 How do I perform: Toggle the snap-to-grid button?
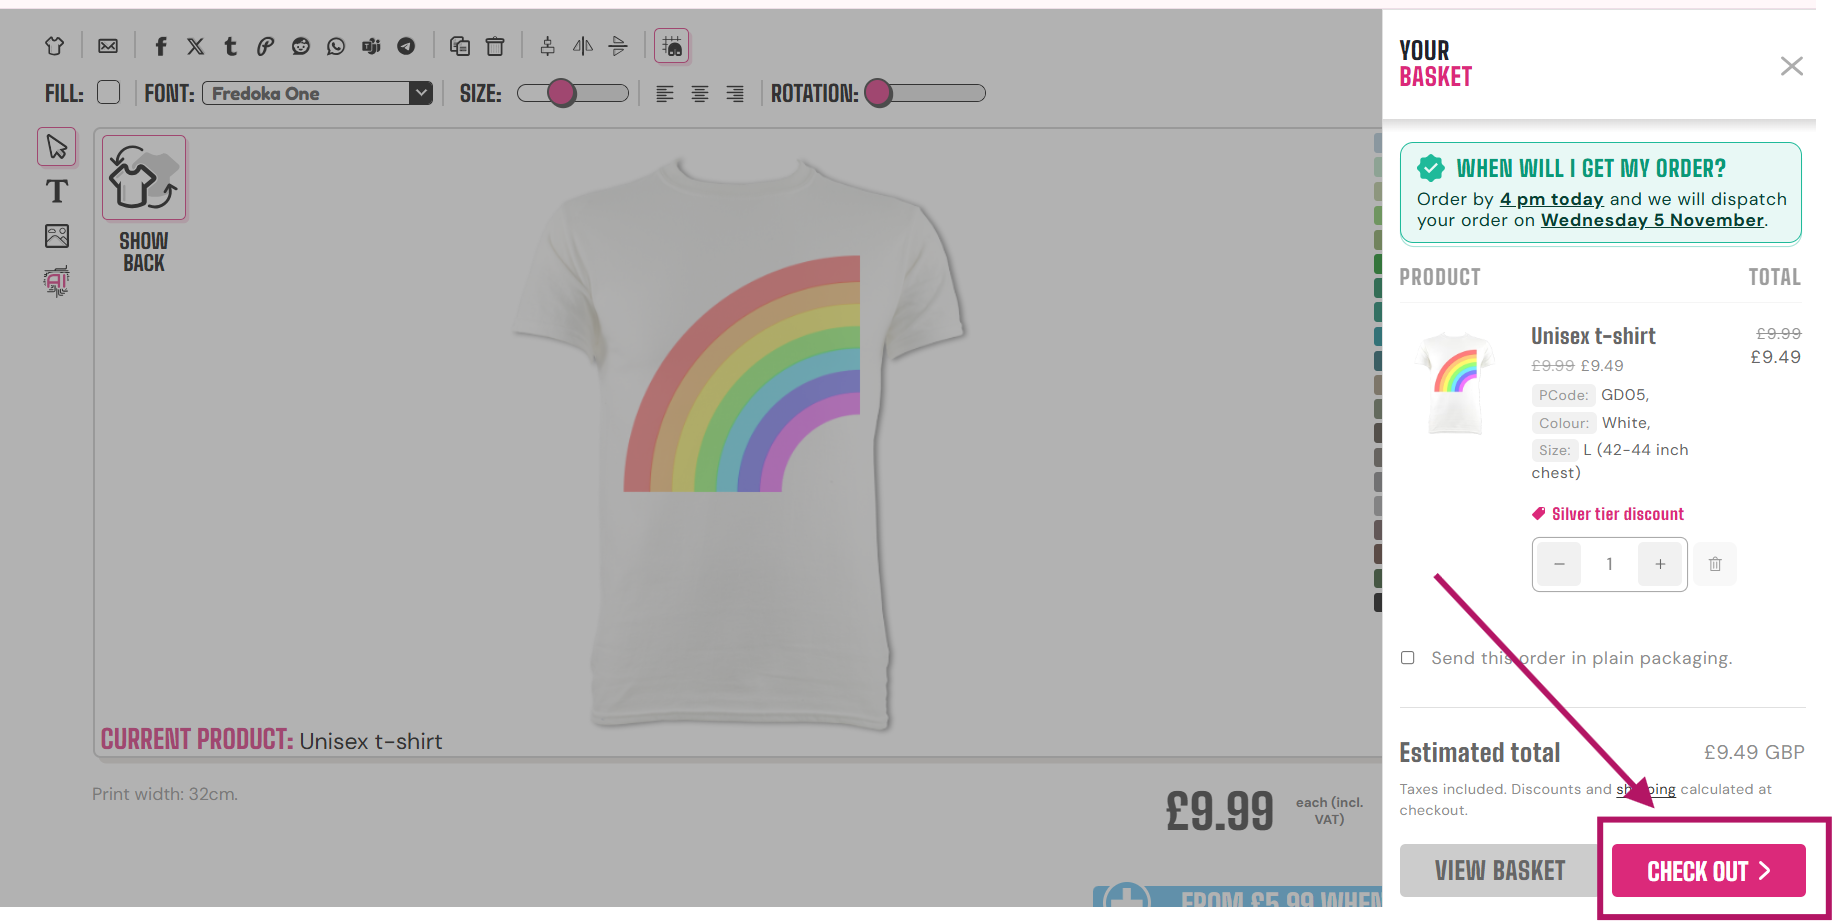pyautogui.click(x=672, y=46)
